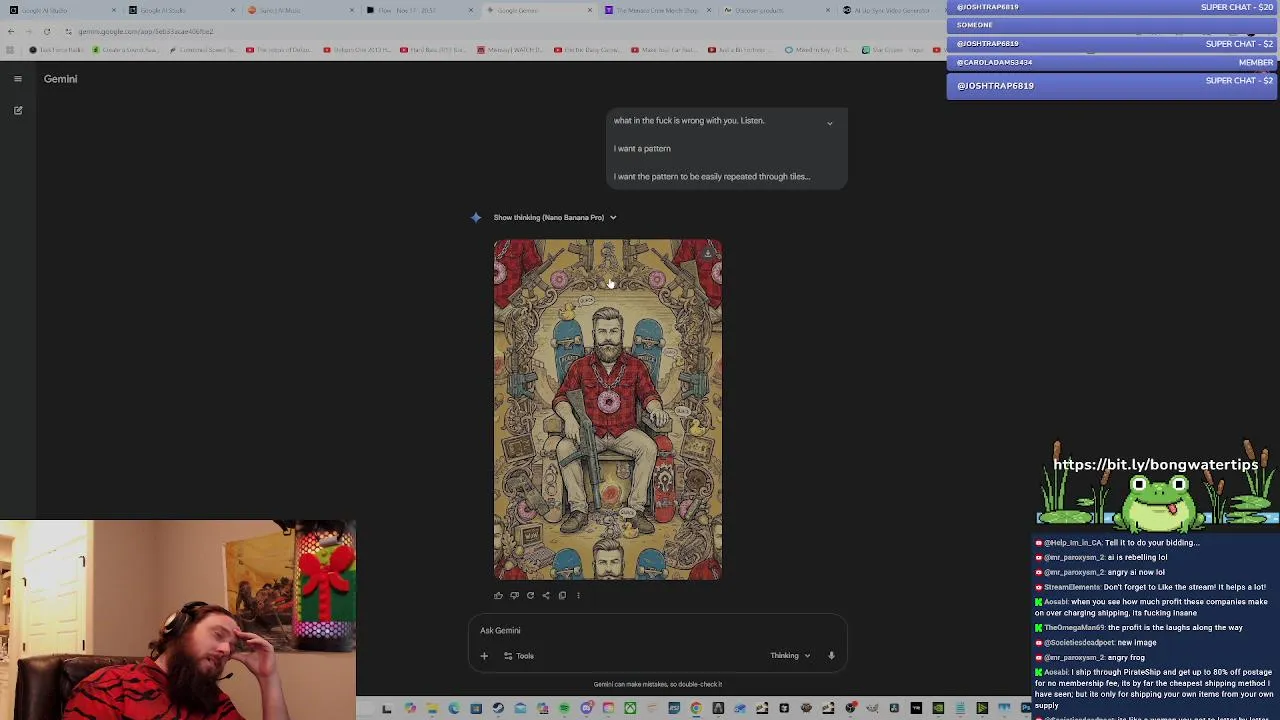Screen dimensions: 1280x720
Task: Copy the Gemini response
Action: point(562,595)
